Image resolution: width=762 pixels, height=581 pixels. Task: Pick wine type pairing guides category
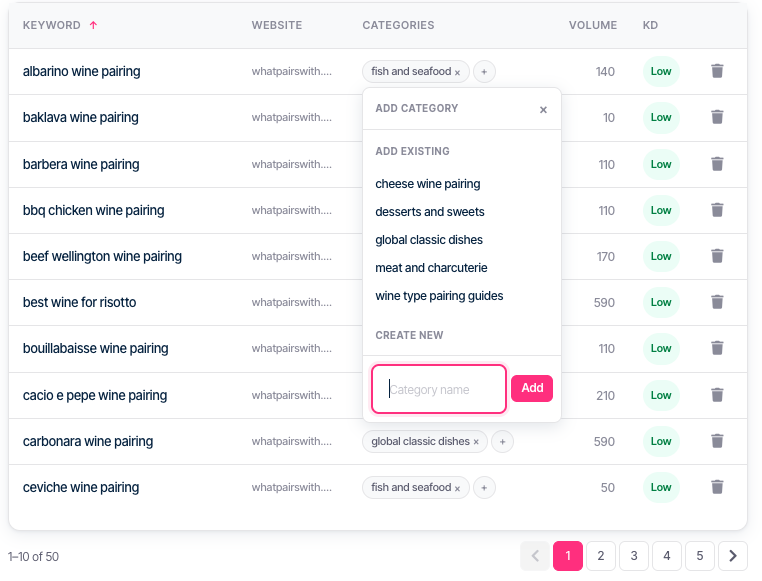pos(439,296)
